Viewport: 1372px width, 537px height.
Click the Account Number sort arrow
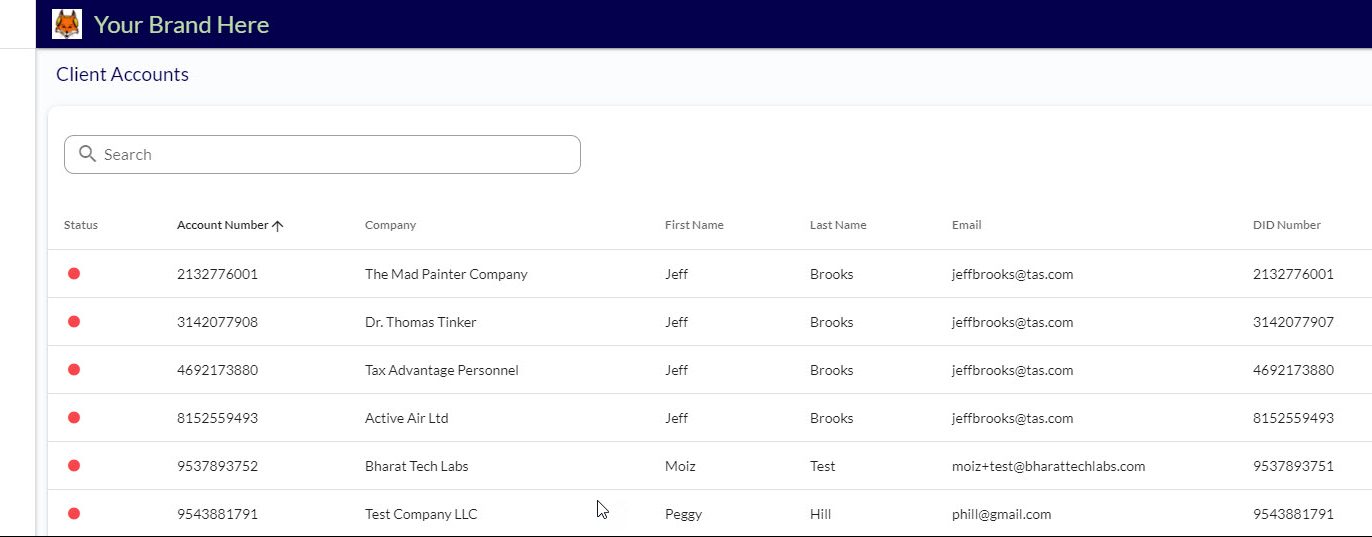coord(278,226)
